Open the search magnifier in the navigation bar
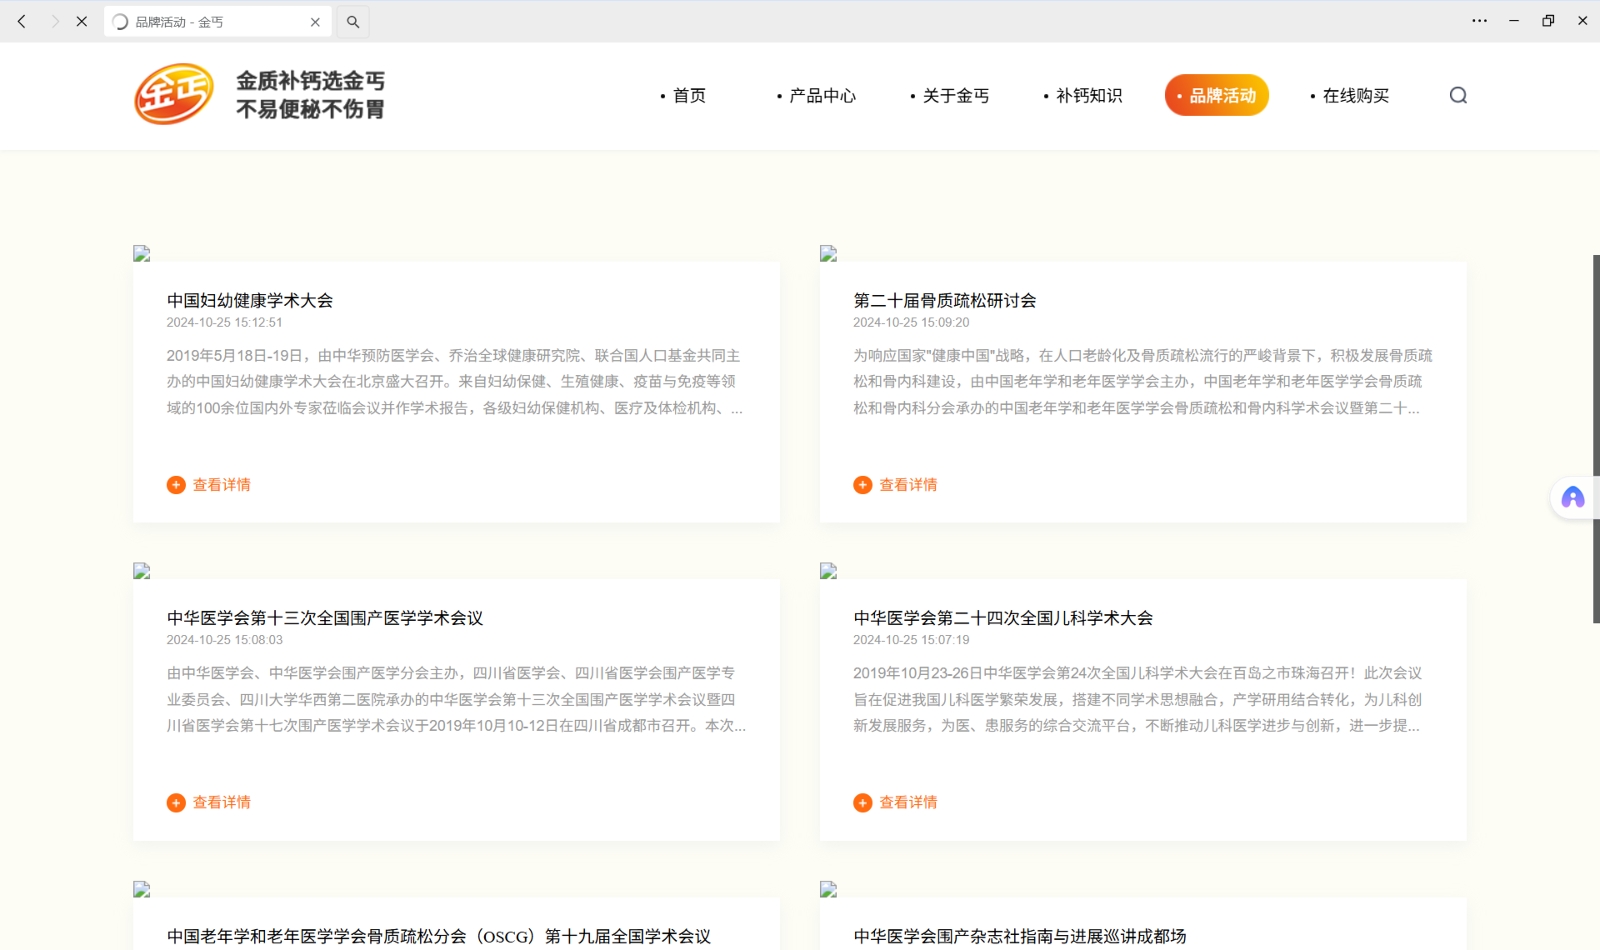 pyautogui.click(x=1458, y=94)
